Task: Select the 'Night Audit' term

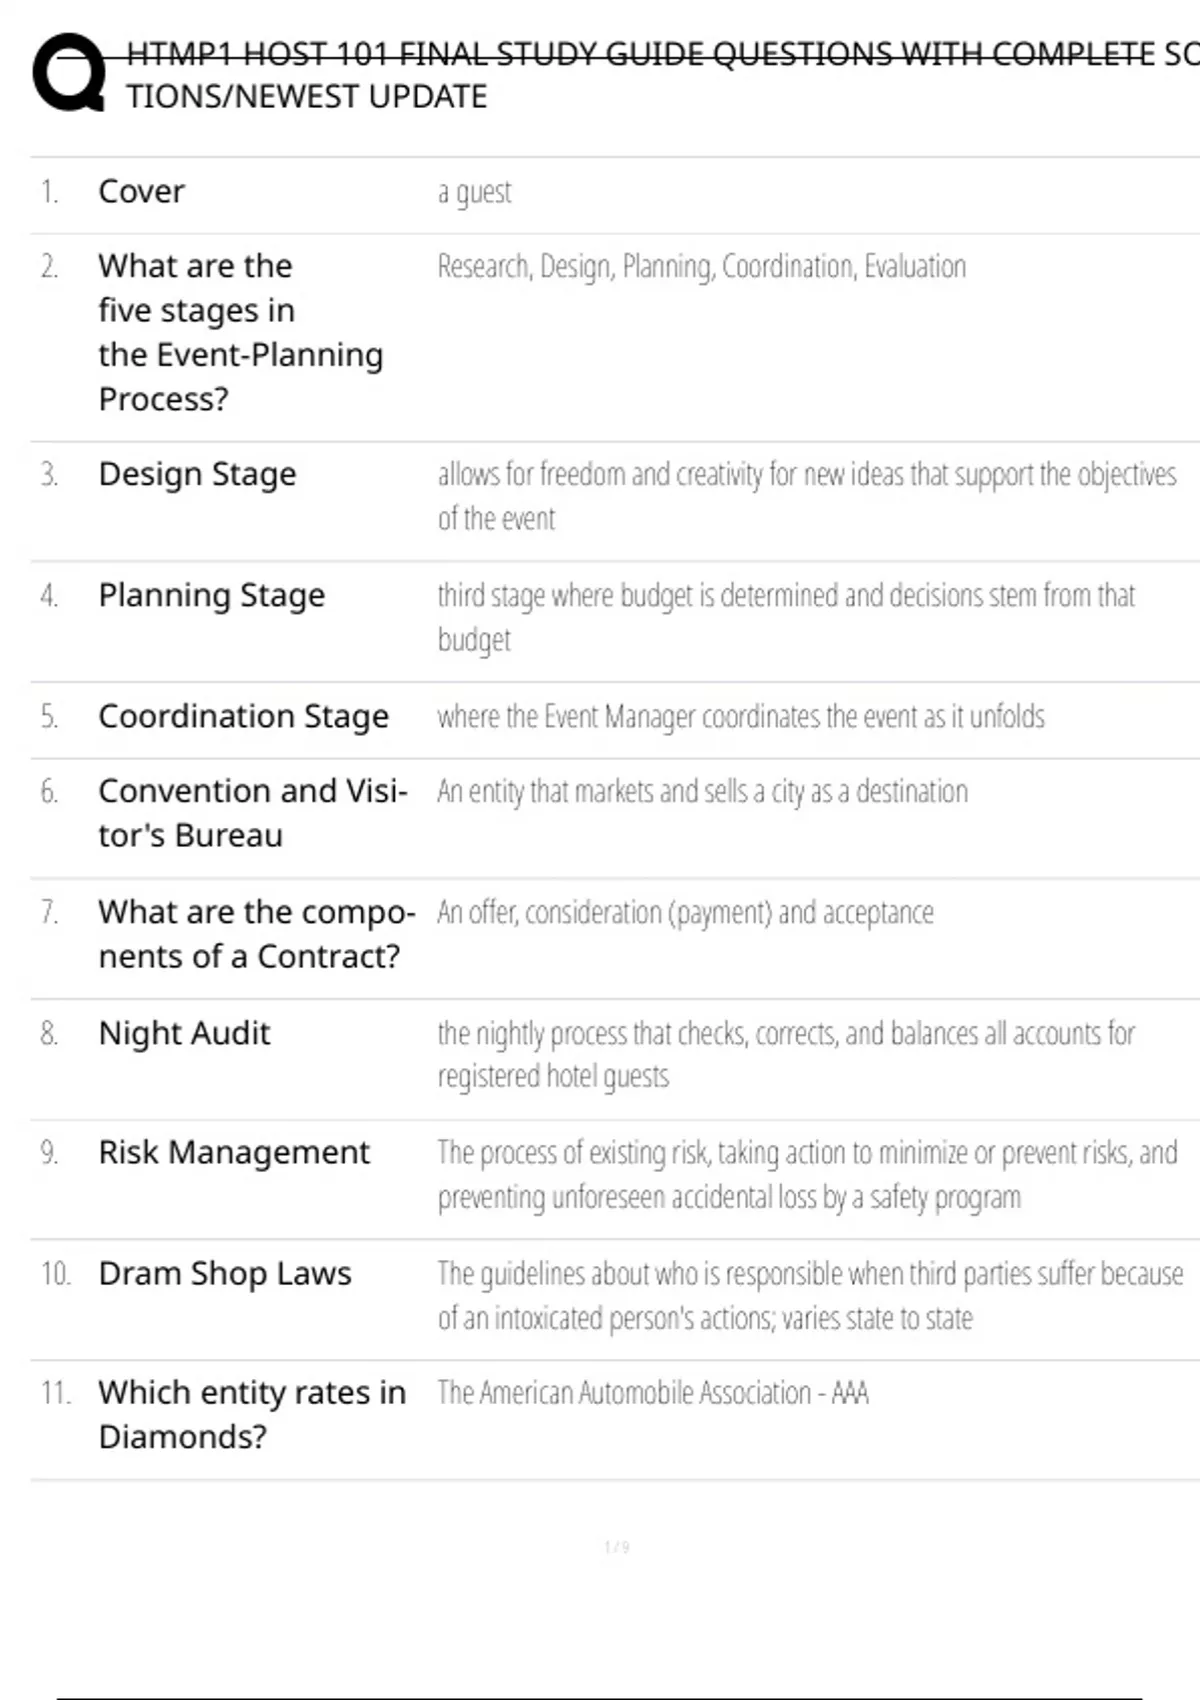Action: [x=184, y=1033]
